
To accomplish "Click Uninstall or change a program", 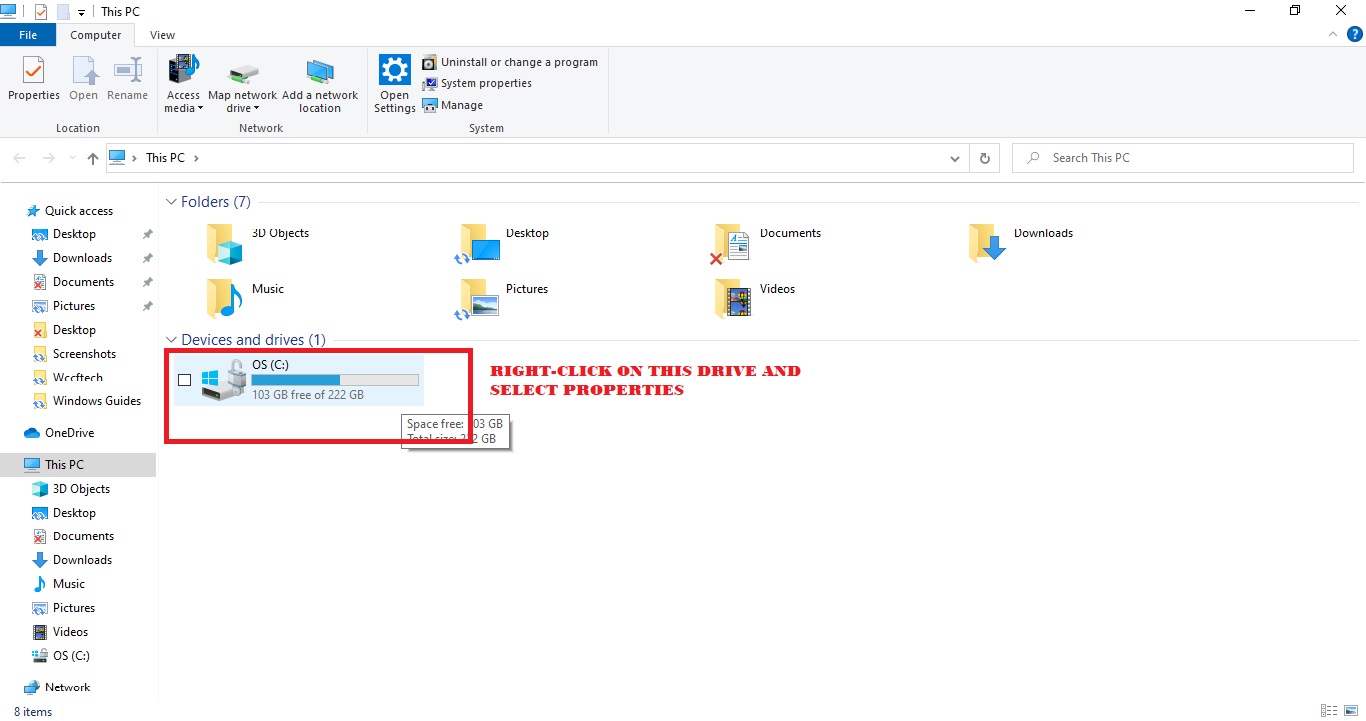I will click(510, 62).
